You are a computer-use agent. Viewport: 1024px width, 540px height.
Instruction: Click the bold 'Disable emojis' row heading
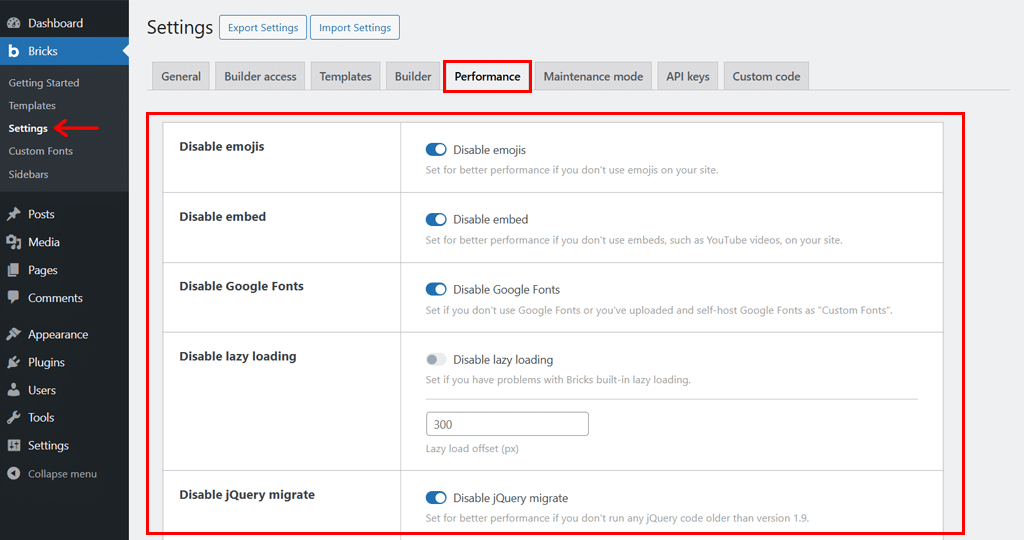coord(221,146)
